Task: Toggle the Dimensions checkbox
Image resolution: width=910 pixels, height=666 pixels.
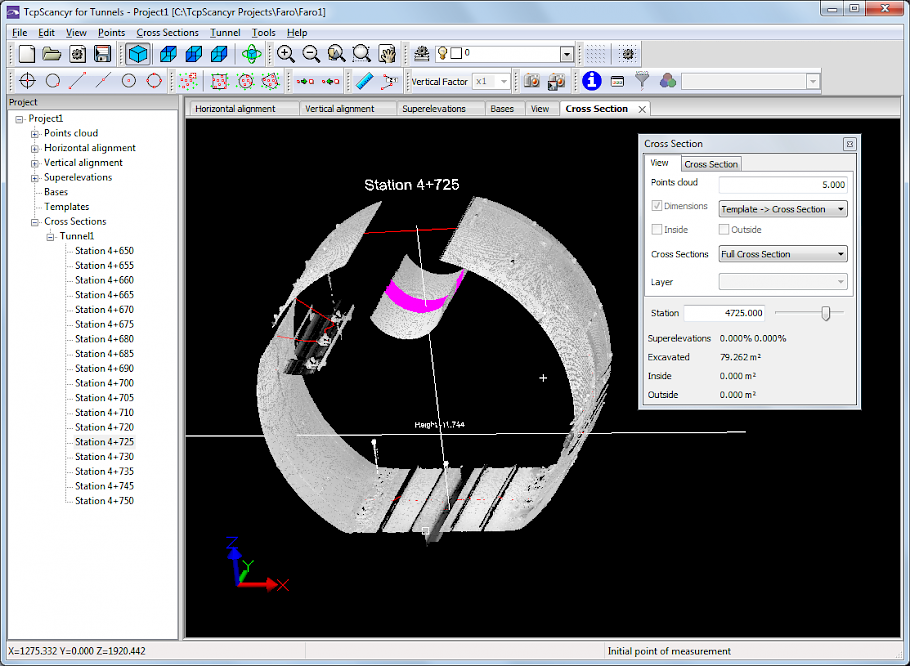Action: (656, 206)
